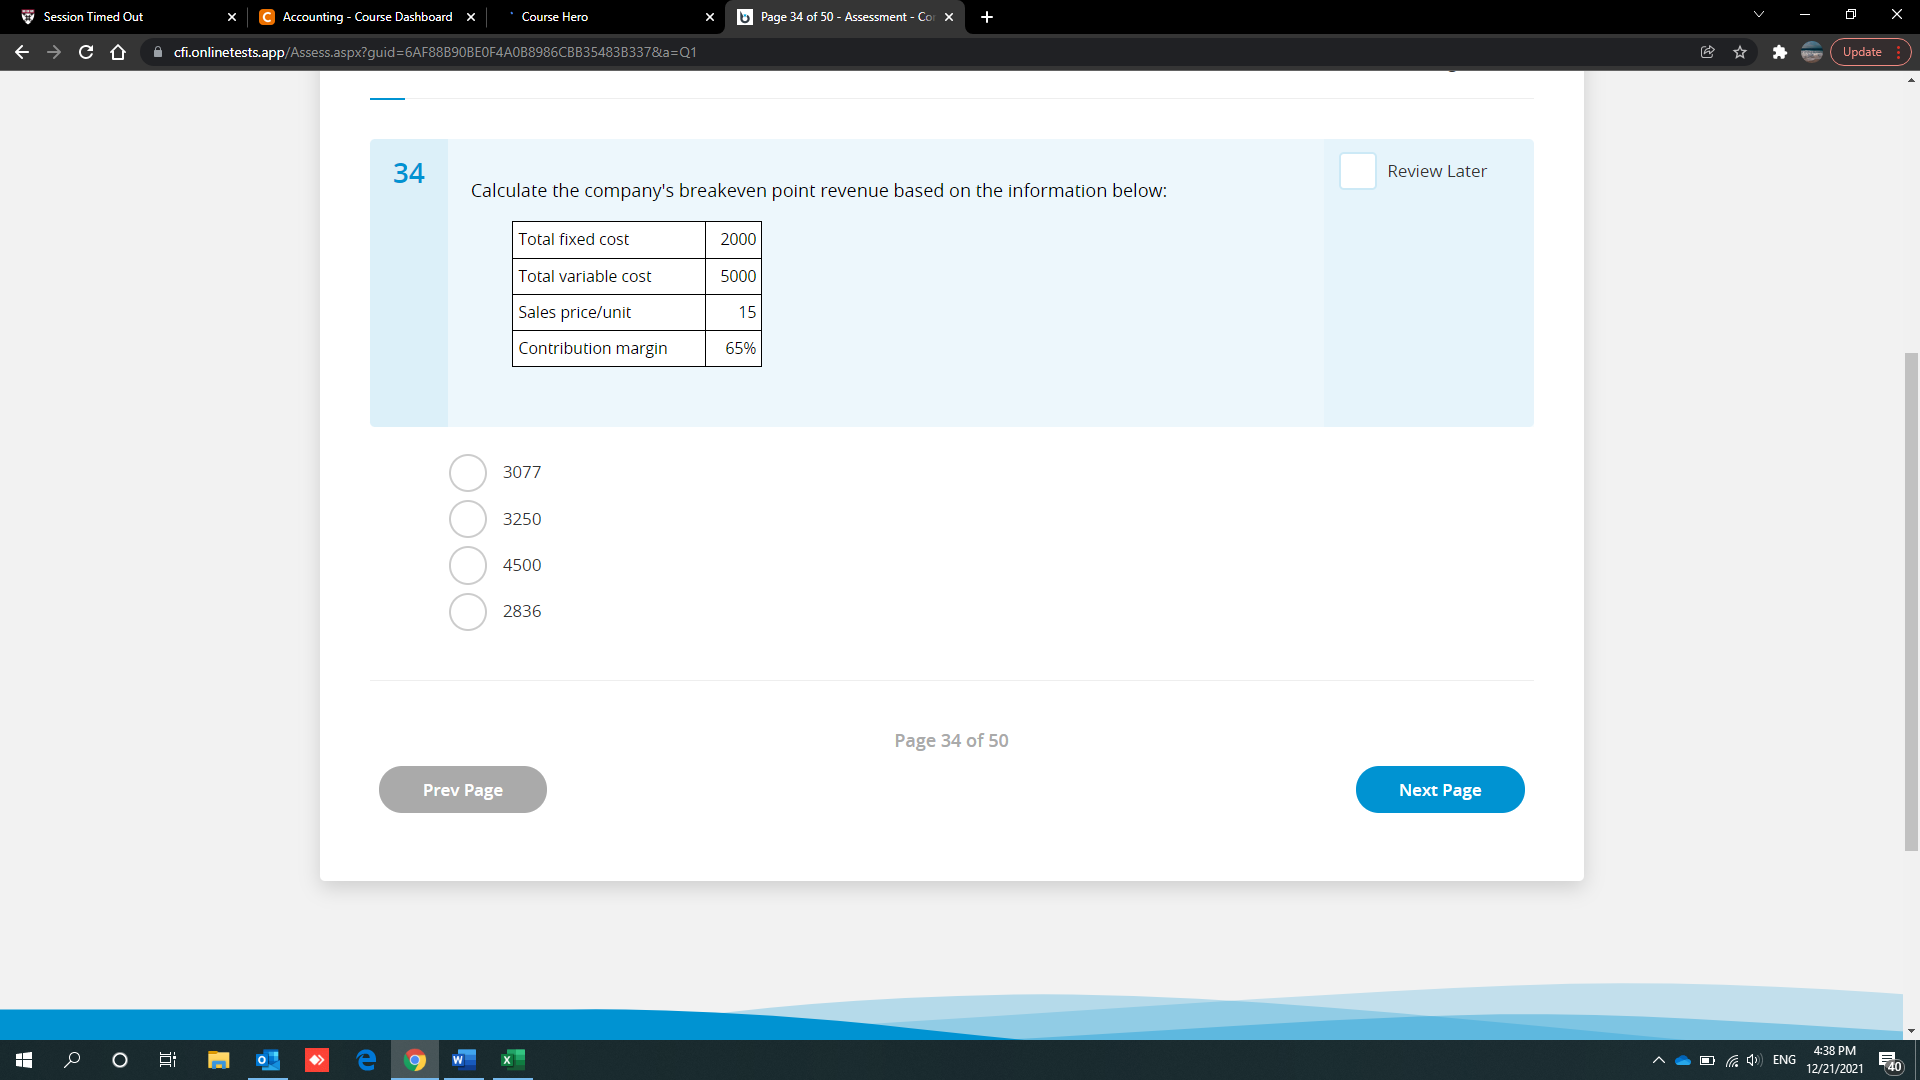The image size is (1920, 1080).
Task: Click the Update browser button
Action: tap(1862, 52)
